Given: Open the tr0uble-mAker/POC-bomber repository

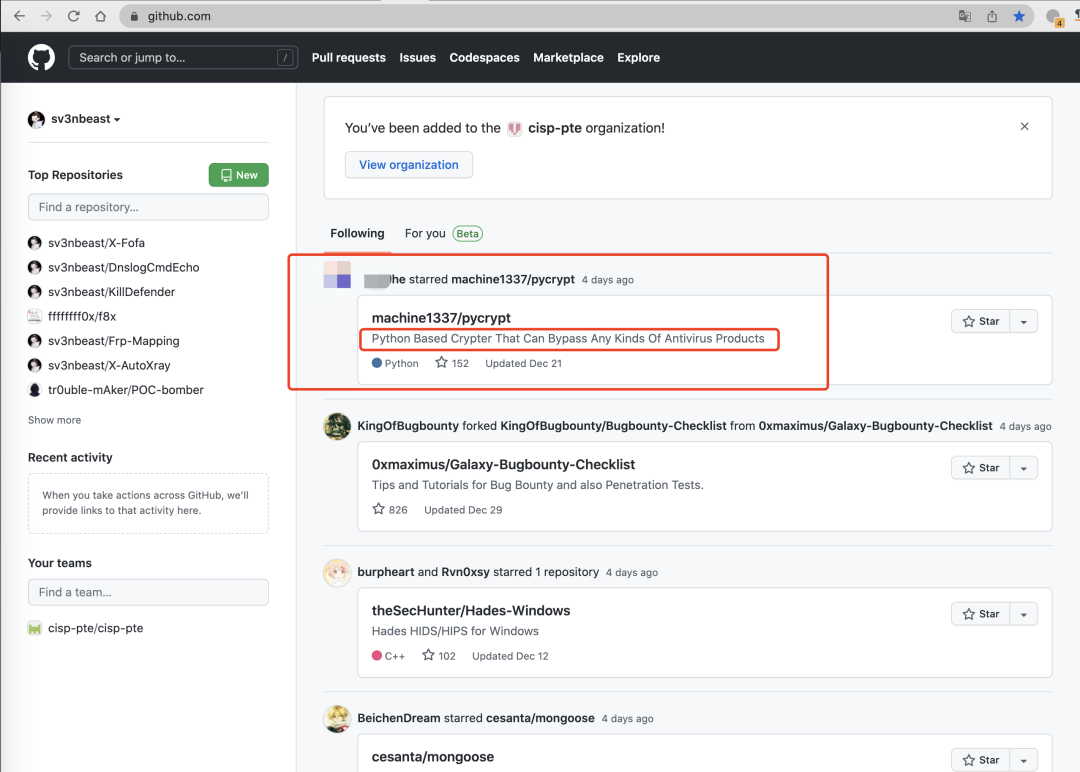Looking at the screenshot, I should [126, 390].
